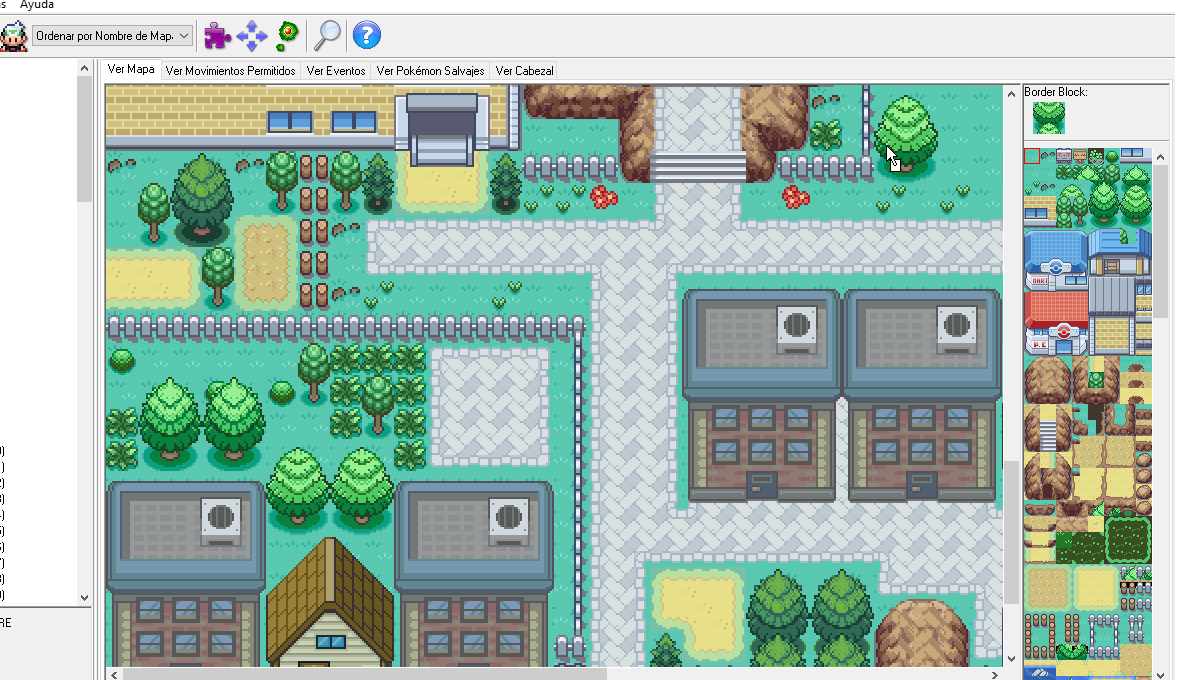1200x680 pixels.
Task: Pick the red-roofed Pokémon Center tile in palette
Action: (1056, 322)
